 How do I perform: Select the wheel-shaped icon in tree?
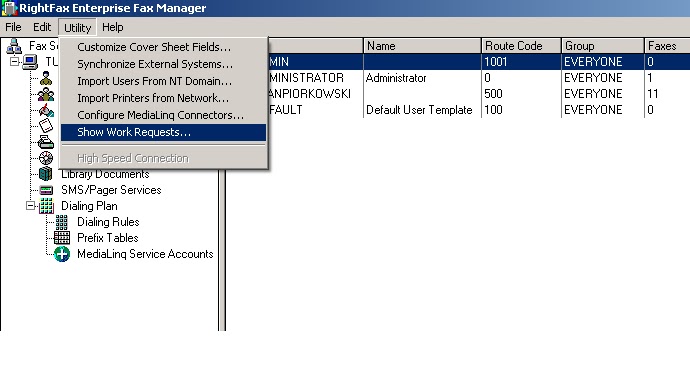click(x=46, y=158)
